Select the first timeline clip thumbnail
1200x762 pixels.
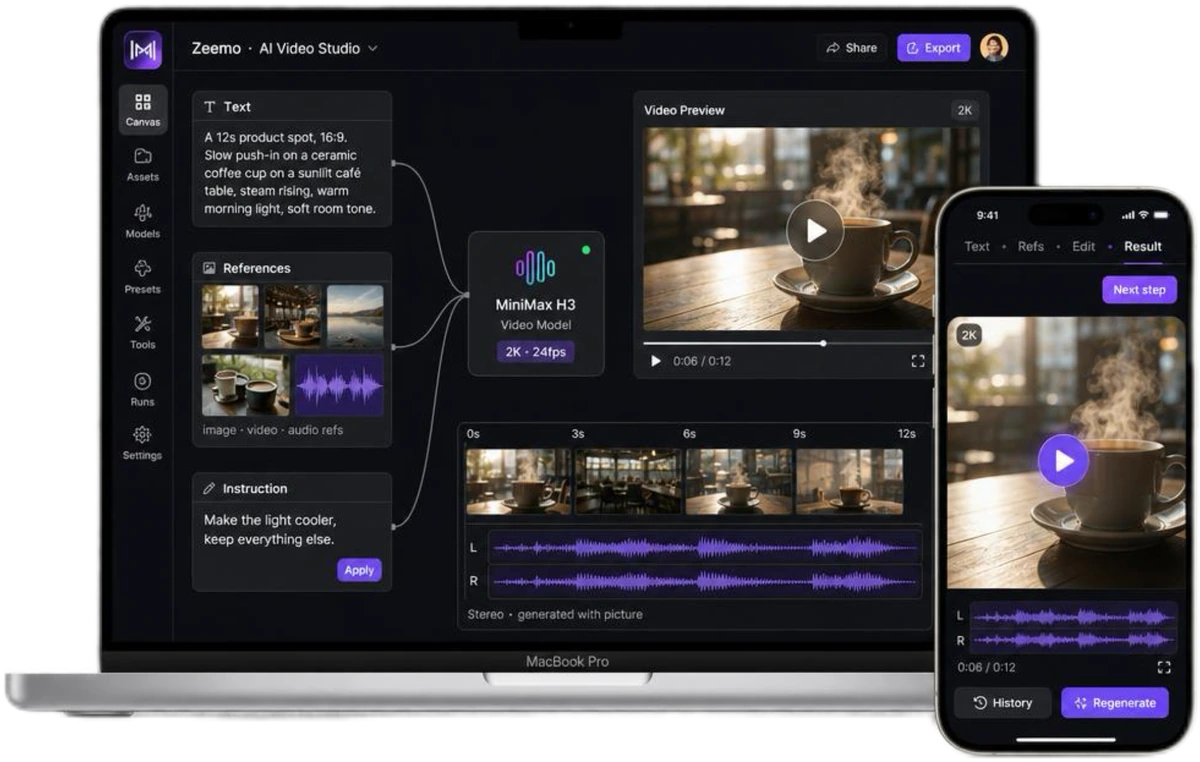click(x=518, y=481)
